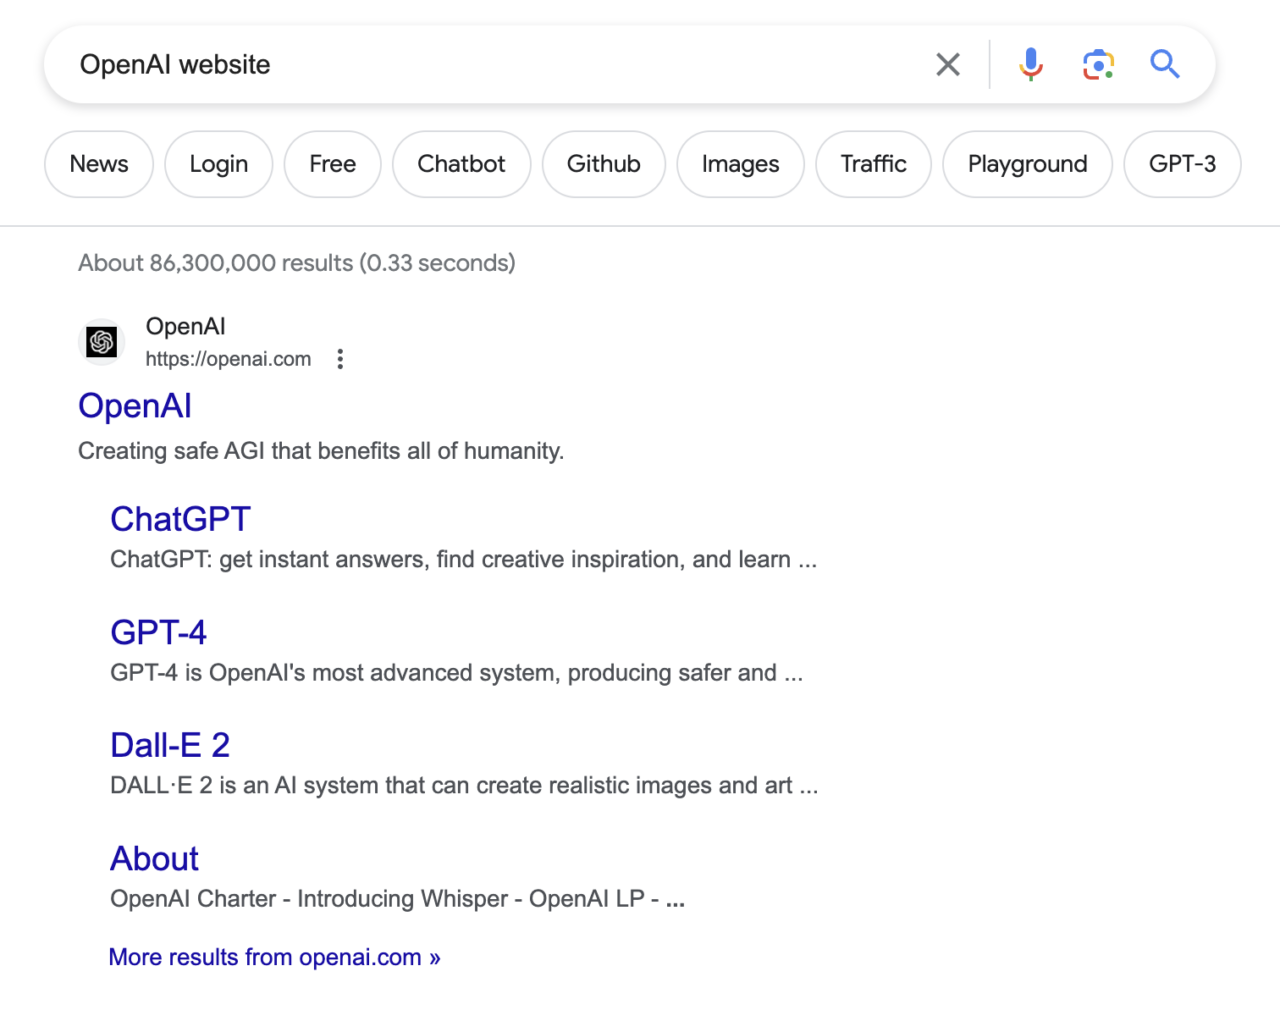Click the 'About 86,300,000 results' count text
The height and width of the screenshot is (1021, 1280).
[297, 263]
